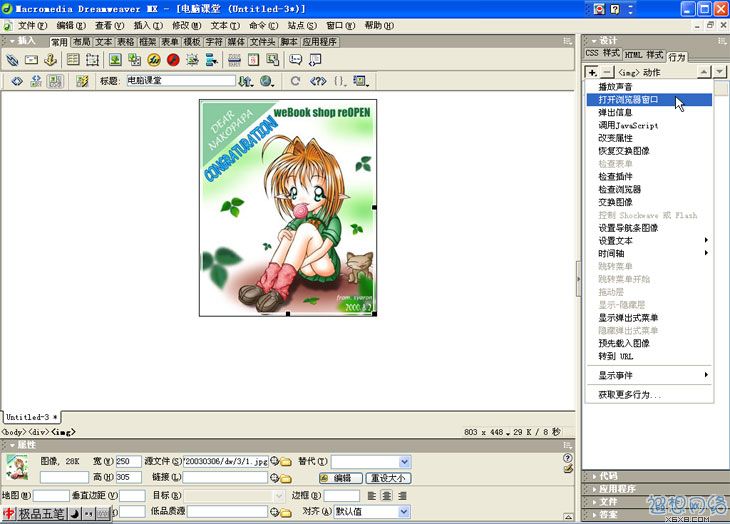Insert a Navigation Bar
Image resolution: width=730 pixels, height=524 pixels.
[x=212, y=60]
